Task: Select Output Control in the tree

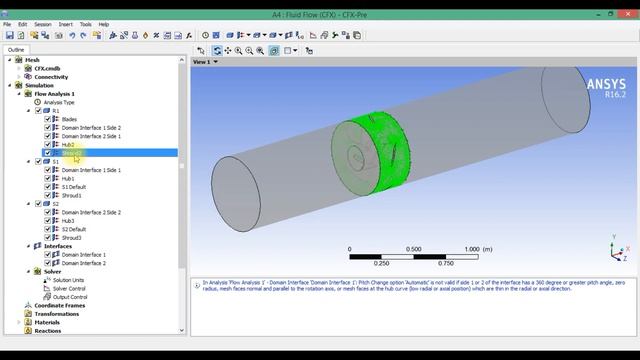Action: click(70, 297)
